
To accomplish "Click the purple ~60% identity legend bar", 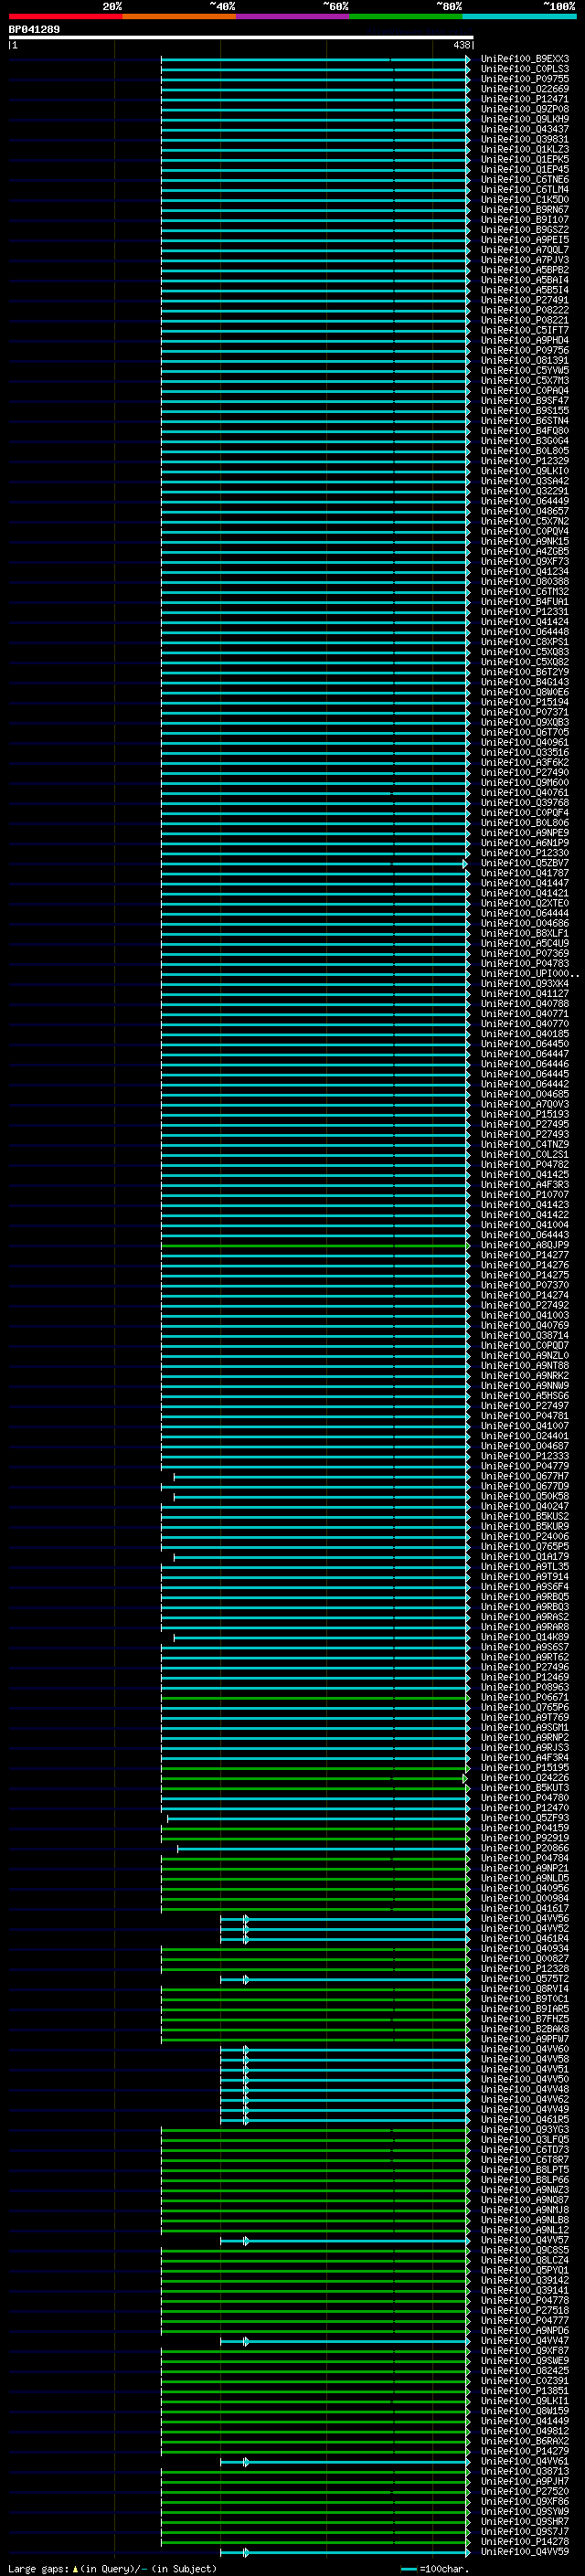I will pos(293,17).
